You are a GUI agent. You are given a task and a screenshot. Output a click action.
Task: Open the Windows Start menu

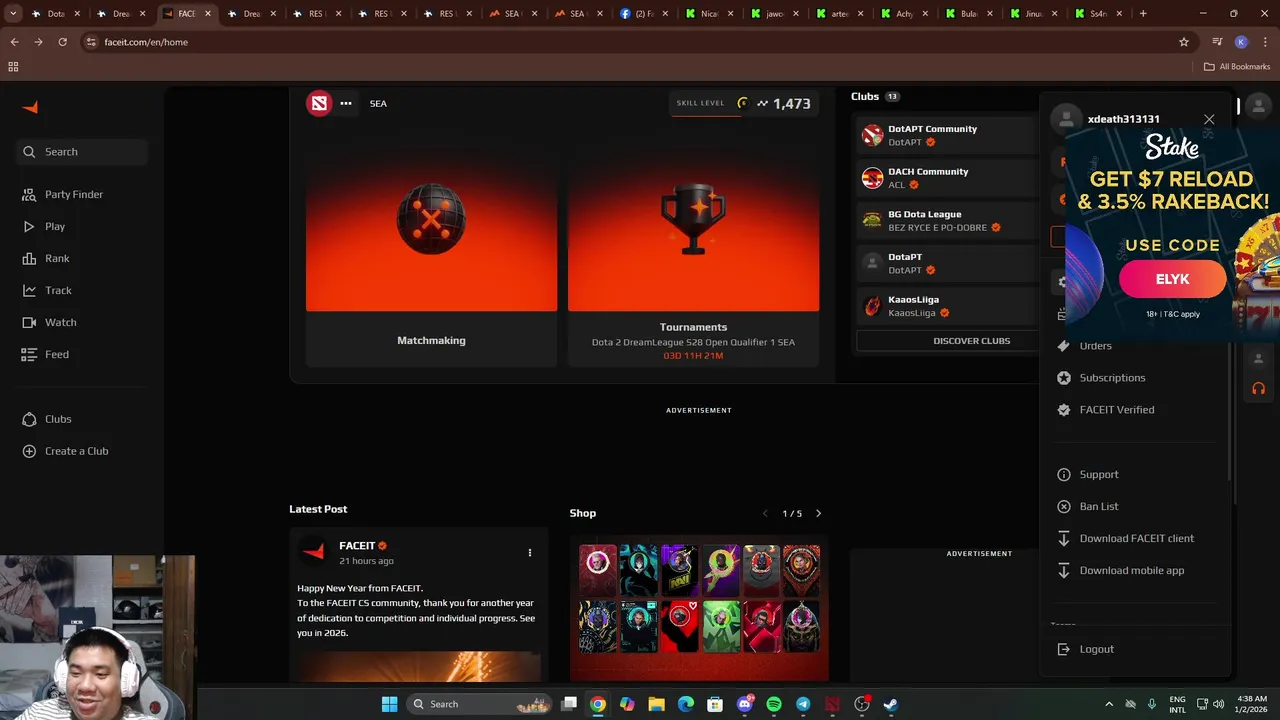pyautogui.click(x=389, y=704)
